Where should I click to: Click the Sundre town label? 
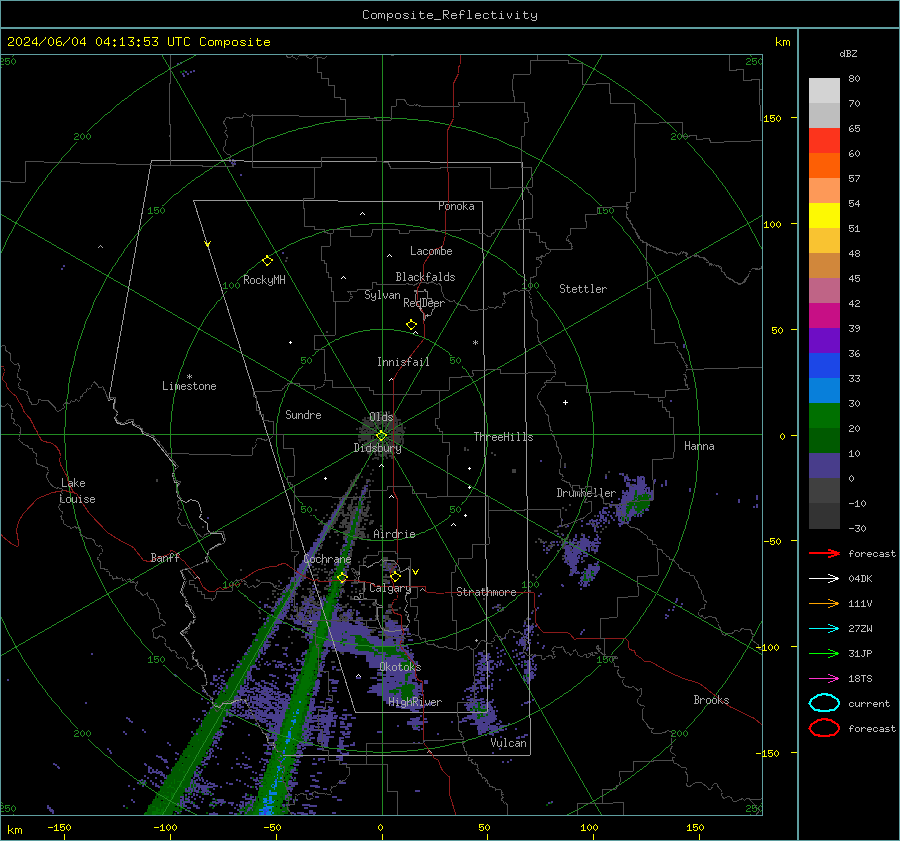click(x=303, y=414)
